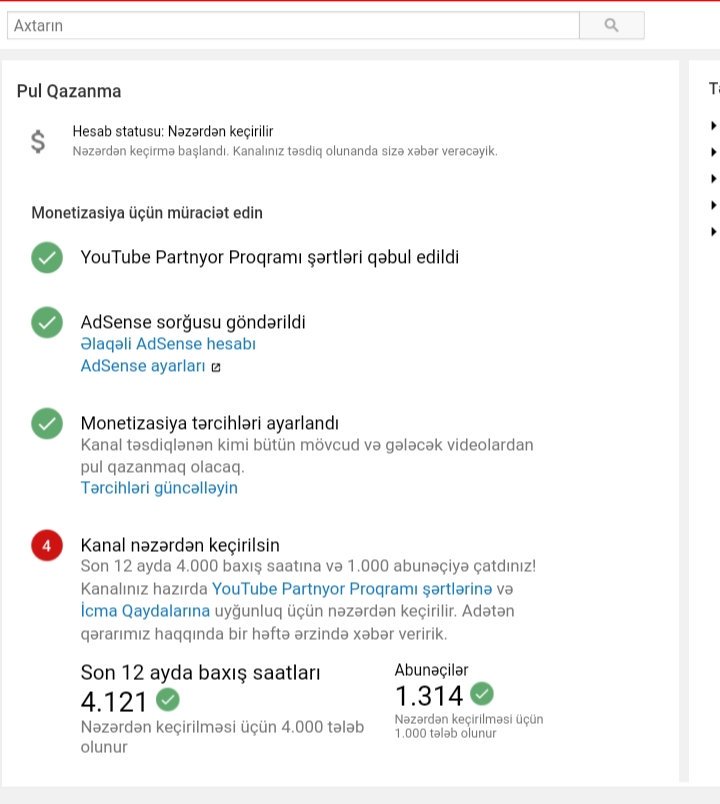Expand the fourth arrow in right sidebar
This screenshot has height=804, width=720.
[713, 205]
